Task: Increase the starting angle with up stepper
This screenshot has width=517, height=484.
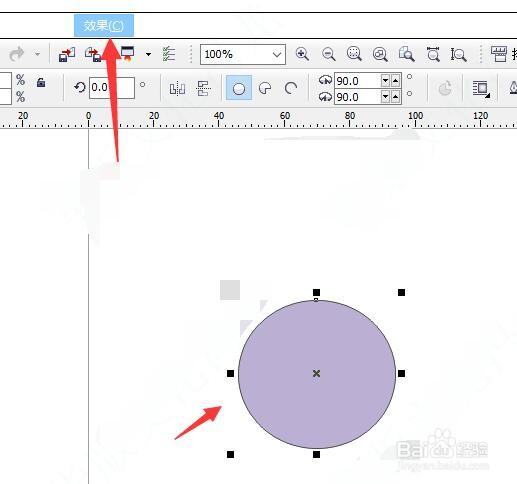Action: (x=395, y=81)
